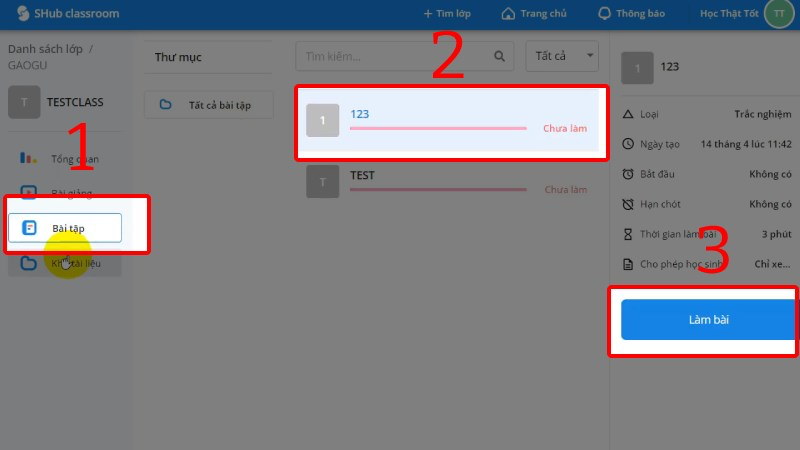The width and height of the screenshot is (800, 450).
Task: Select the 123 assignment title
Action: (359, 114)
